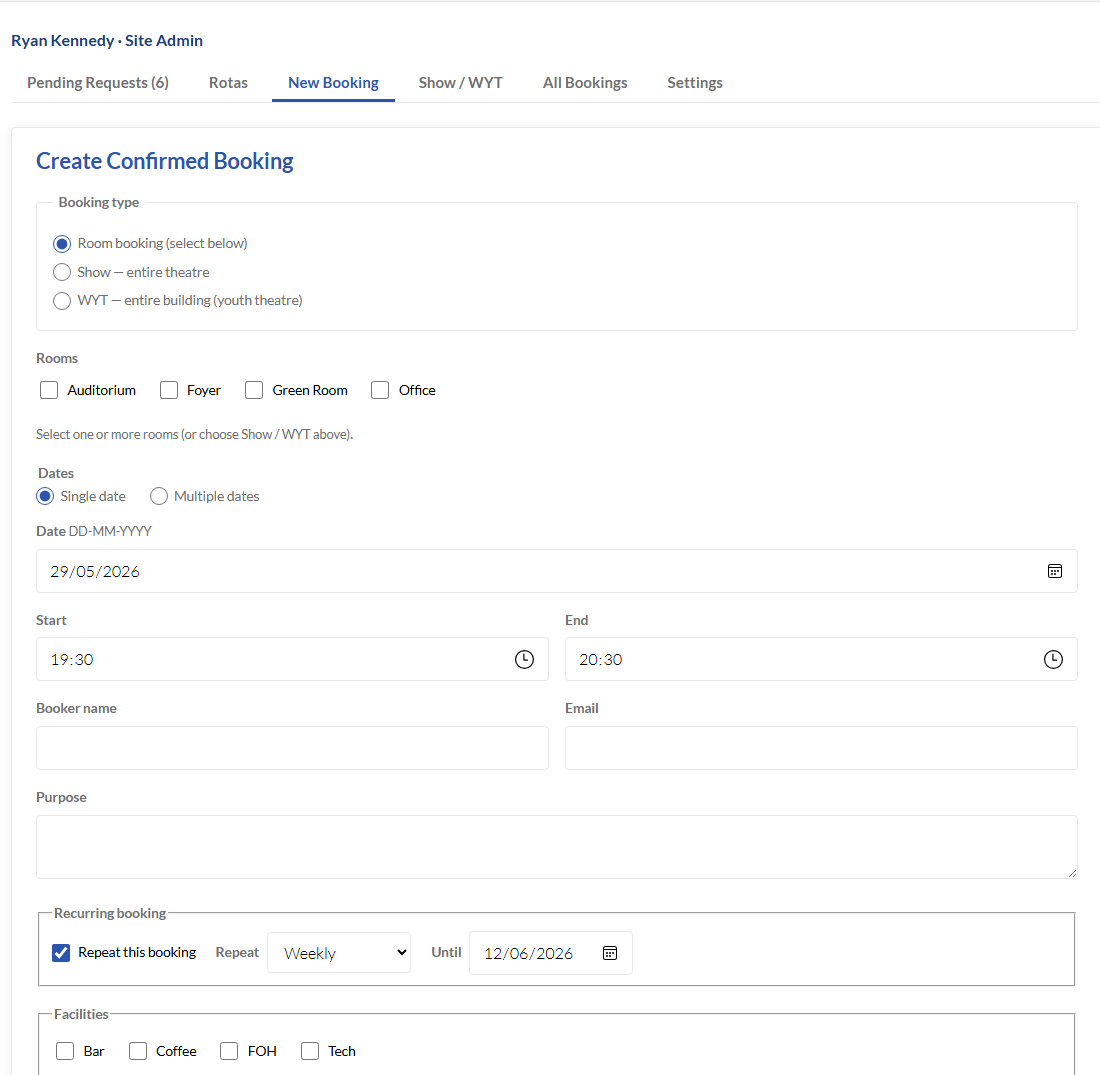
Task: Select the Single date radio button
Action: click(45, 496)
